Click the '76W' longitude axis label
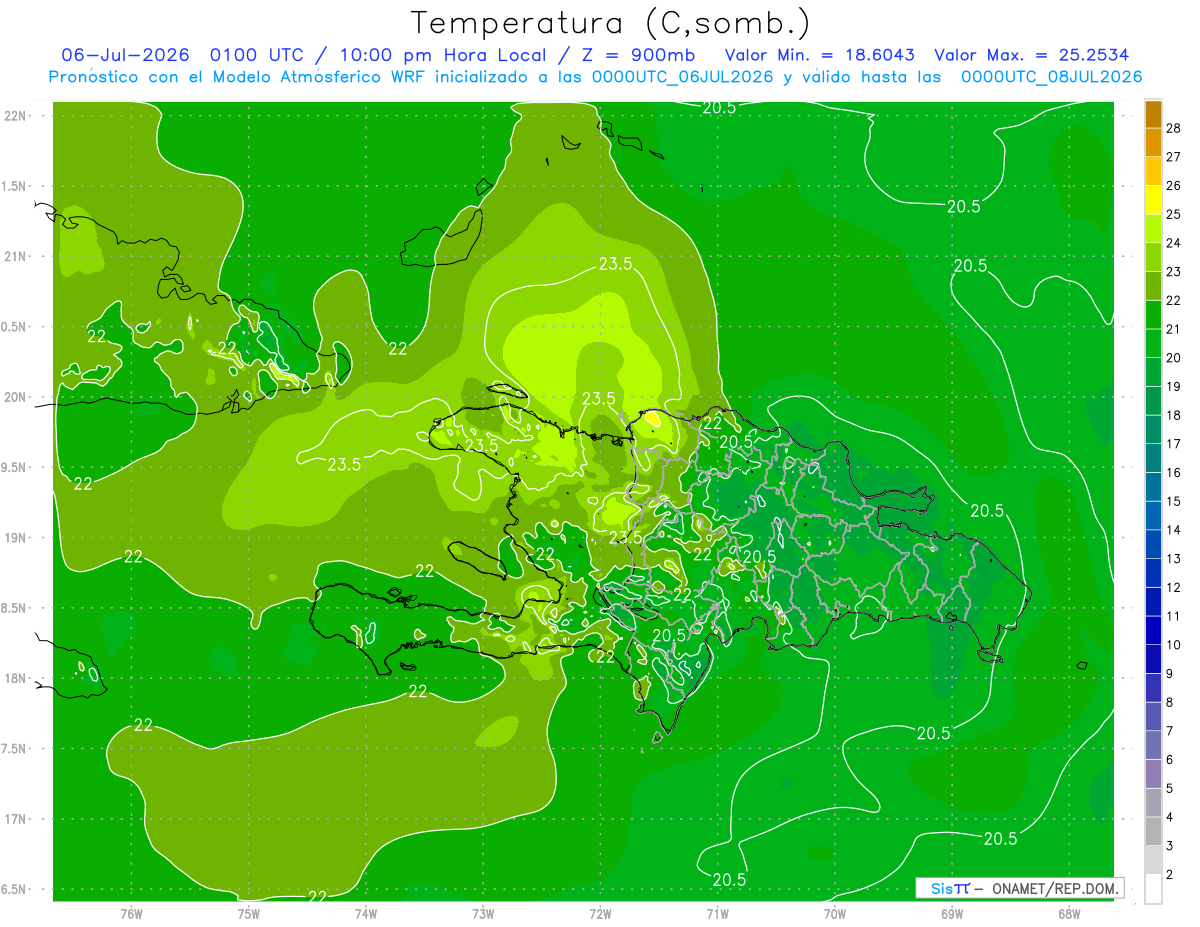This screenshot has width=1200, height=927. 131,913
